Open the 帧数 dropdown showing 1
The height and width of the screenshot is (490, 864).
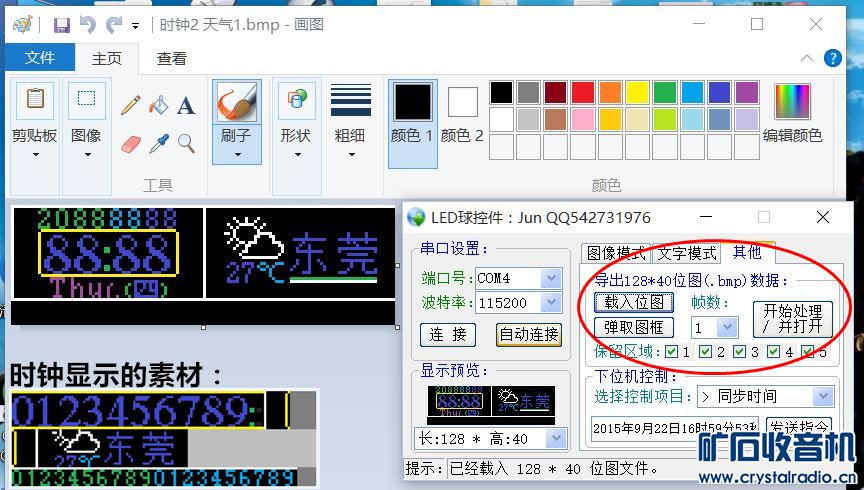pyautogui.click(x=727, y=328)
